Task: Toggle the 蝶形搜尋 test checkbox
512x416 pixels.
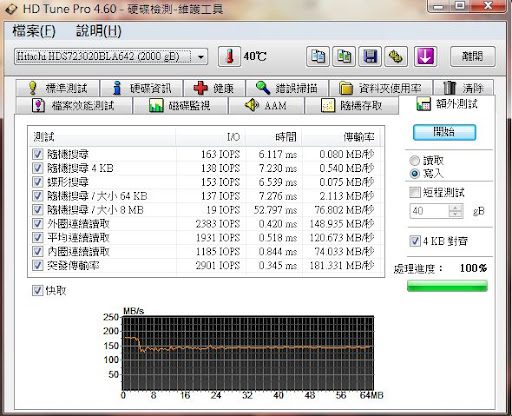Action: pyautogui.click(x=37, y=182)
